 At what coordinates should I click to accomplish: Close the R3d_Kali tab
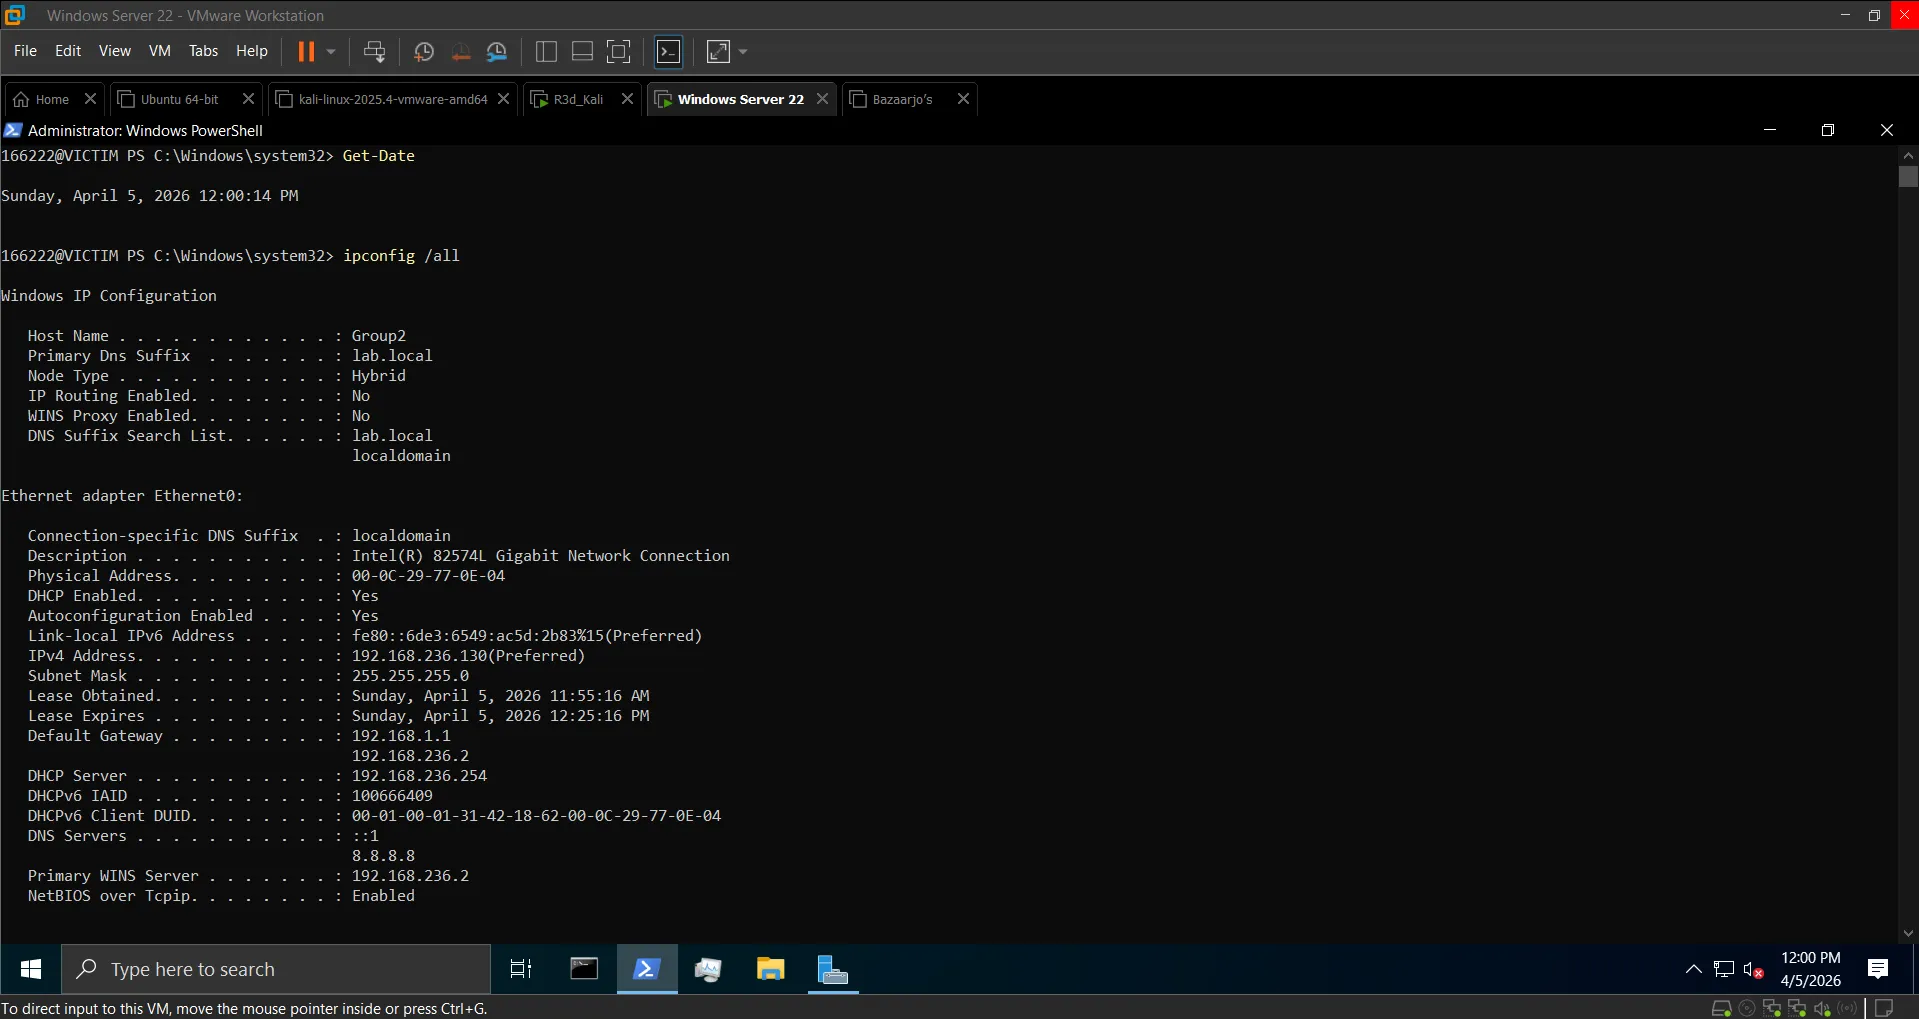click(627, 99)
